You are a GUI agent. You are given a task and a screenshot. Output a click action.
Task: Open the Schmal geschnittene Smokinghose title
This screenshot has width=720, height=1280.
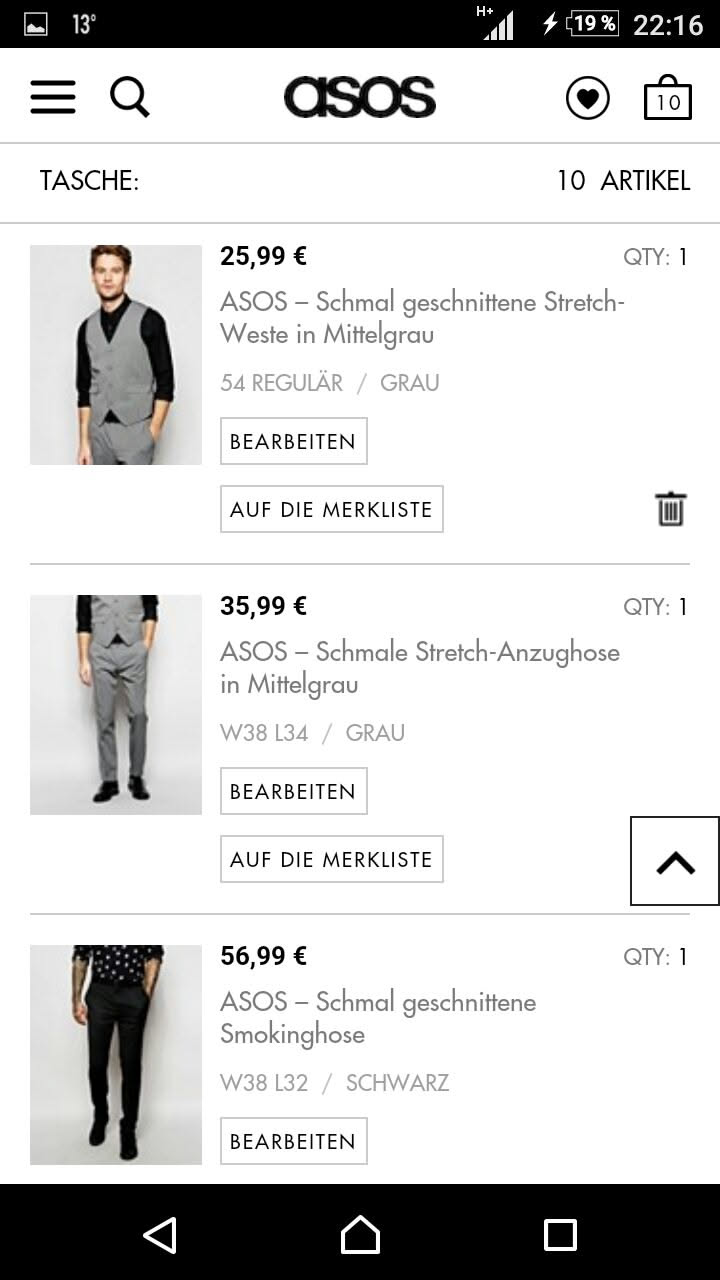[378, 1017]
